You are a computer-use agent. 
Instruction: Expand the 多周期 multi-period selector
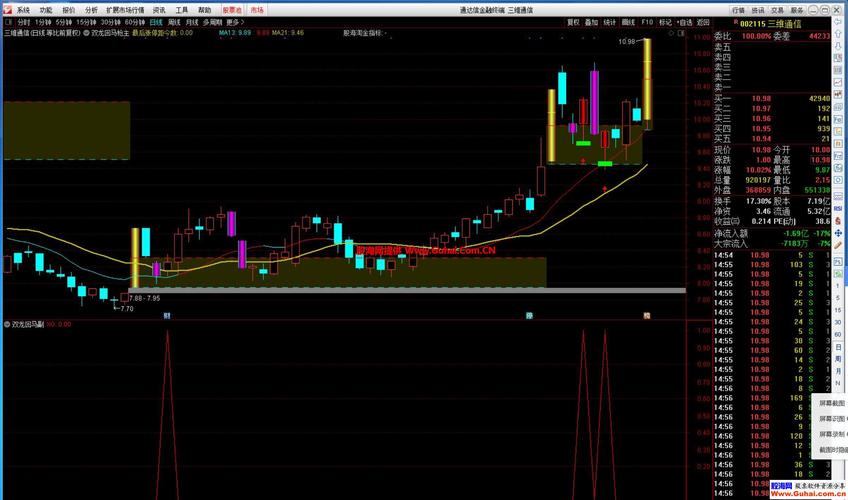[213, 22]
